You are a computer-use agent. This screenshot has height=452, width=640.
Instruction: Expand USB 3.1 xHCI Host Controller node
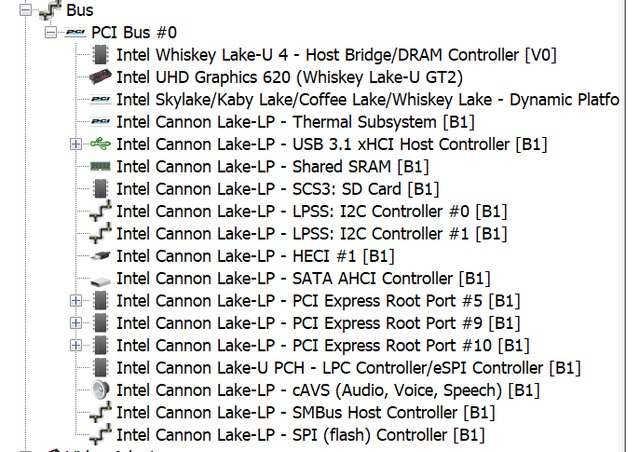point(76,144)
